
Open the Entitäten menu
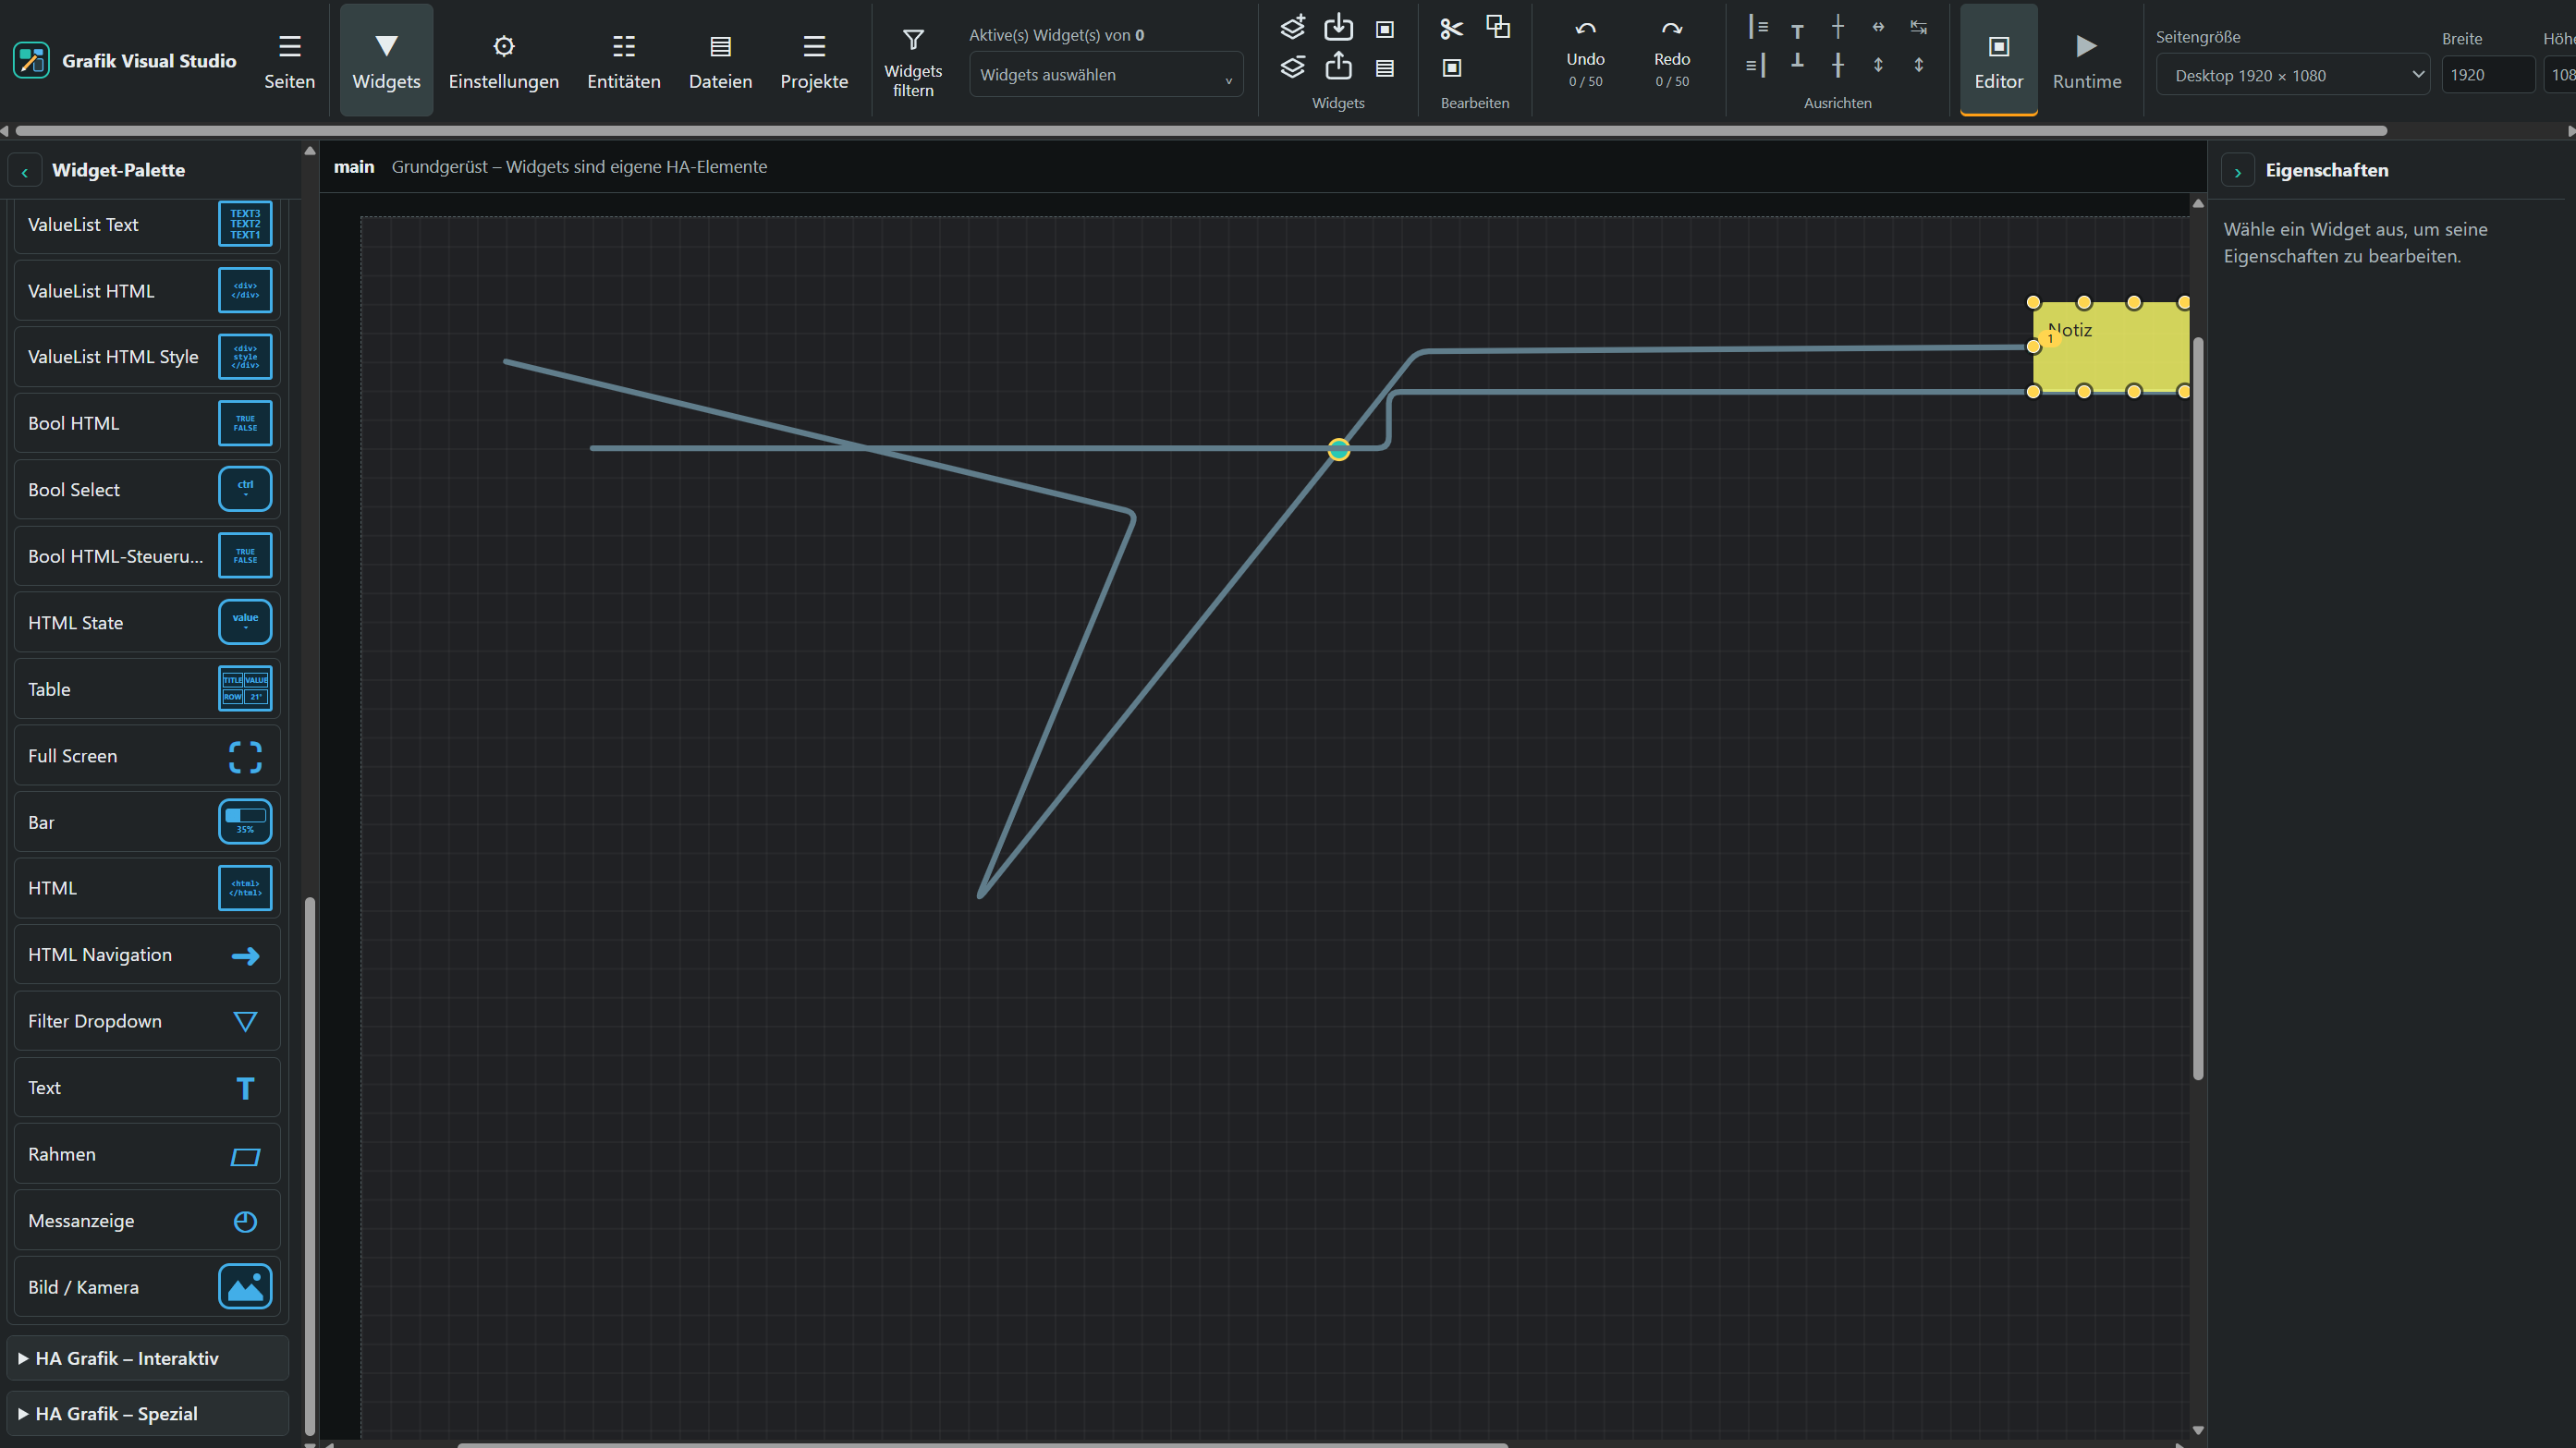pos(623,60)
